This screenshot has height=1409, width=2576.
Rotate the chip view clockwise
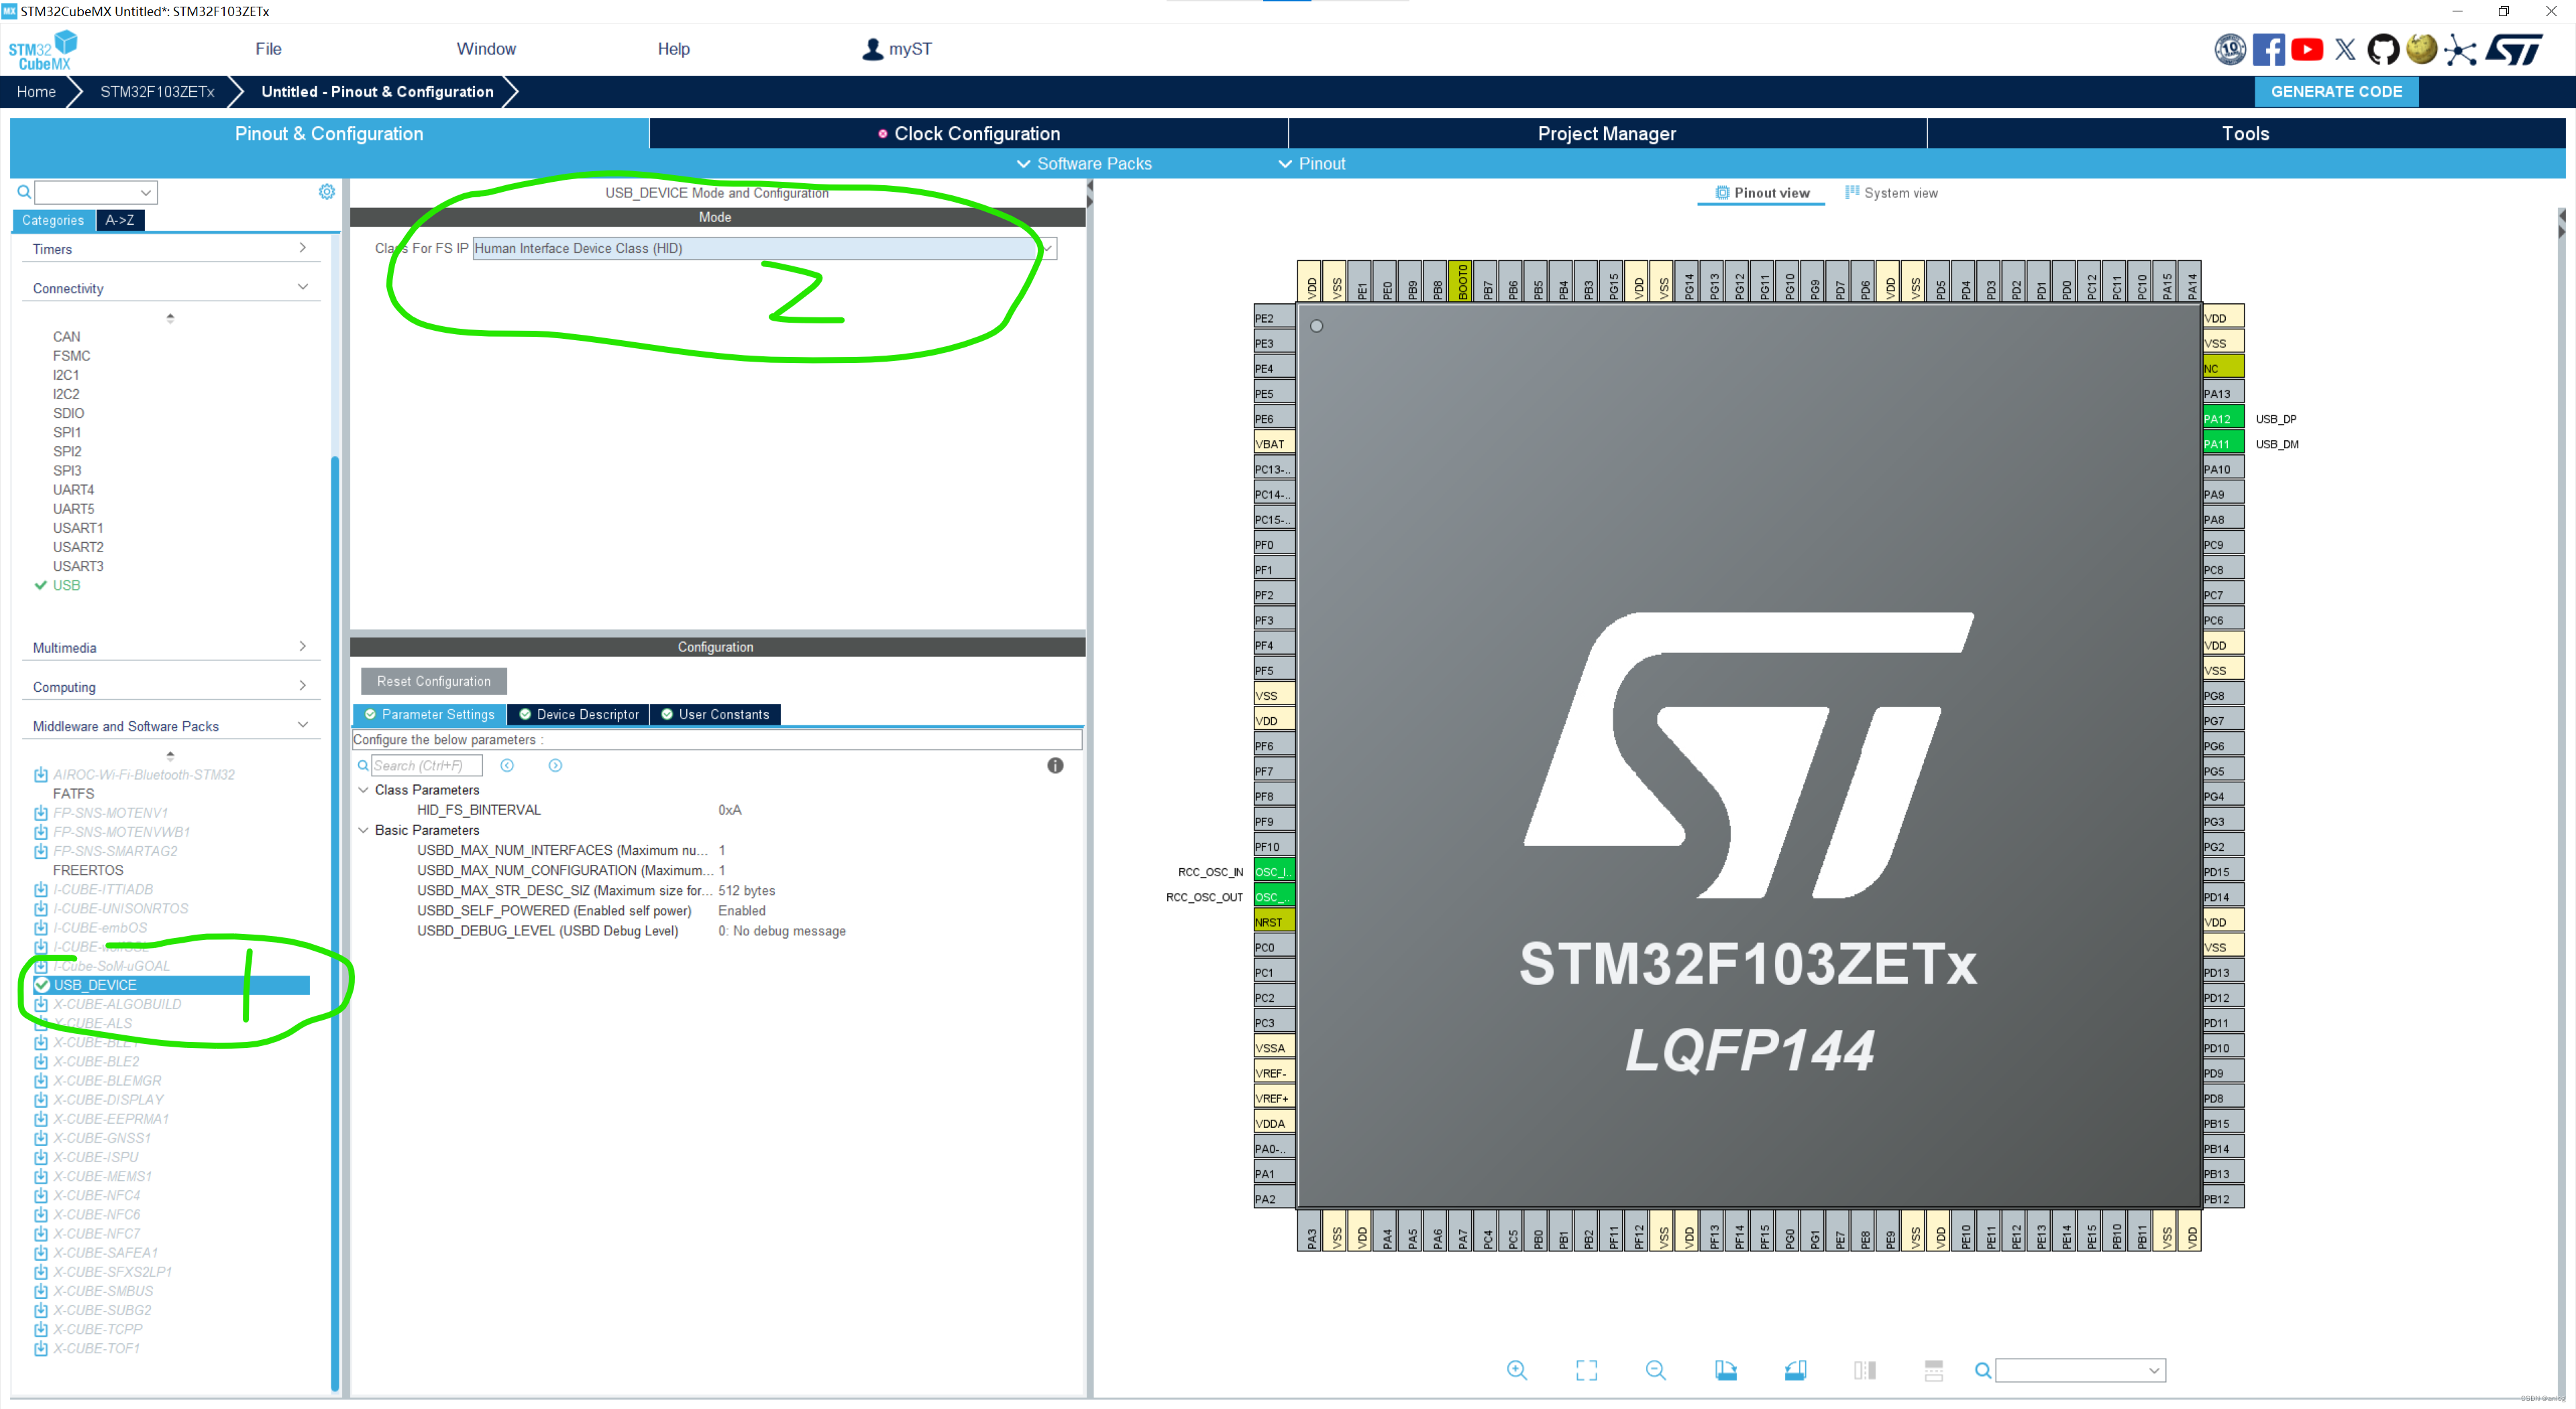(1725, 1370)
